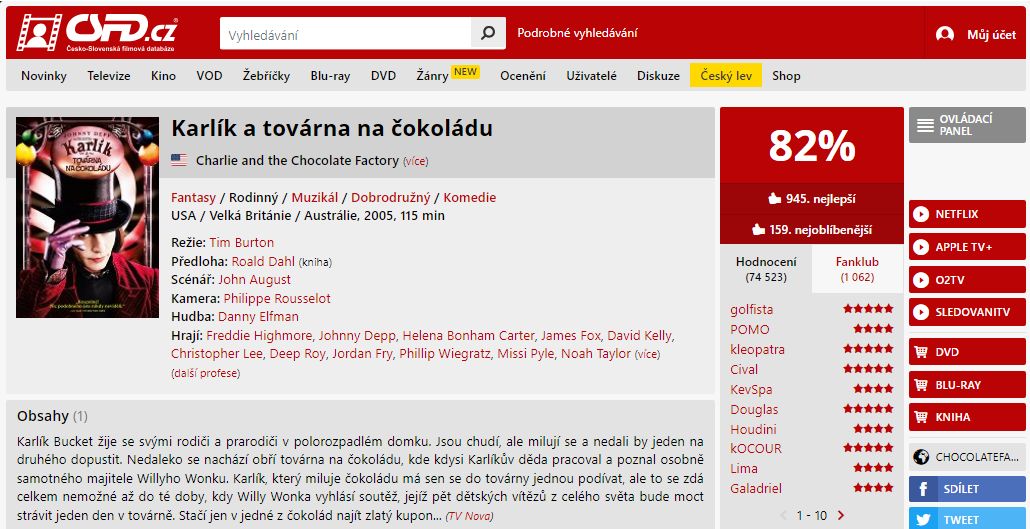Click POMO's four-star rating

click(874, 329)
